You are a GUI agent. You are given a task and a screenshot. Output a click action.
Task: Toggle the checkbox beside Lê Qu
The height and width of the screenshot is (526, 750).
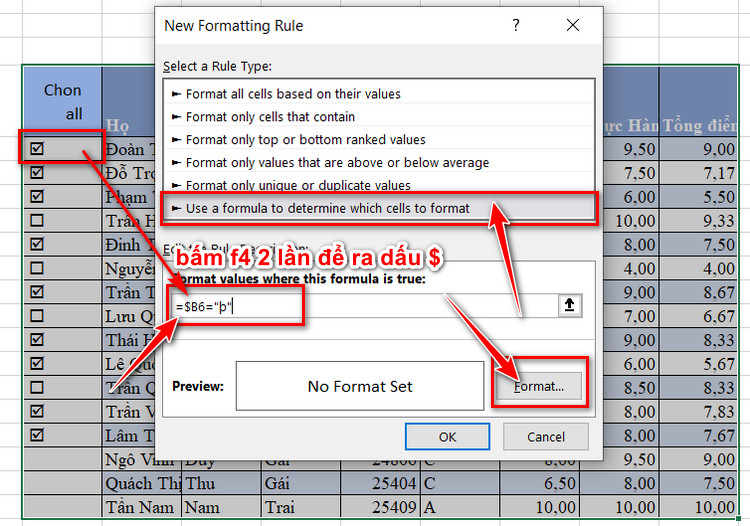click(37, 363)
